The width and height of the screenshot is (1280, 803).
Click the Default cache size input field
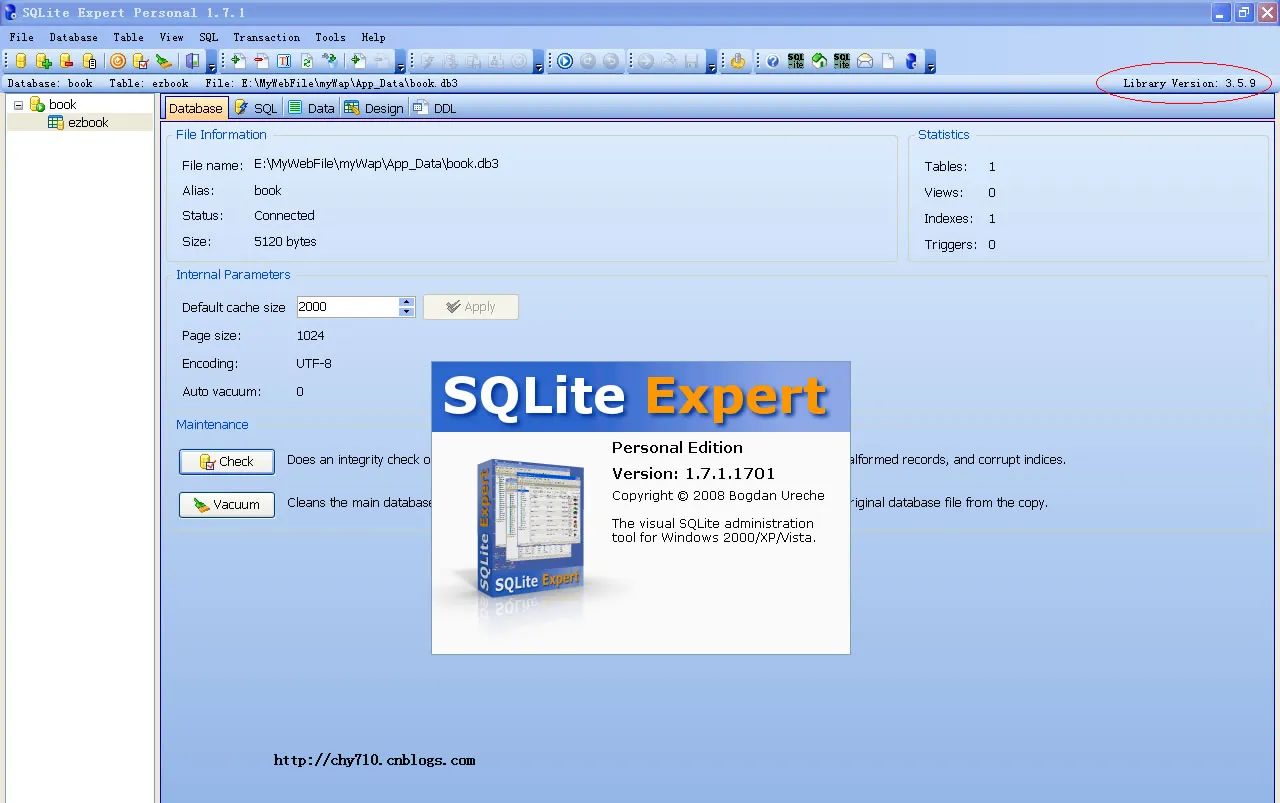coord(348,307)
